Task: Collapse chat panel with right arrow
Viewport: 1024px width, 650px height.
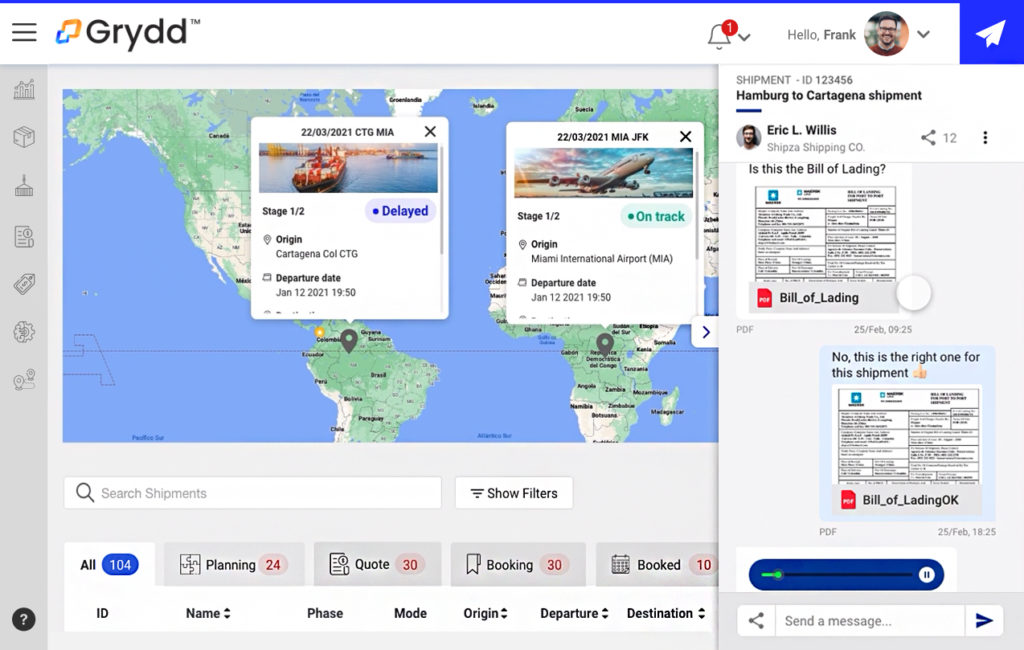Action: point(705,332)
